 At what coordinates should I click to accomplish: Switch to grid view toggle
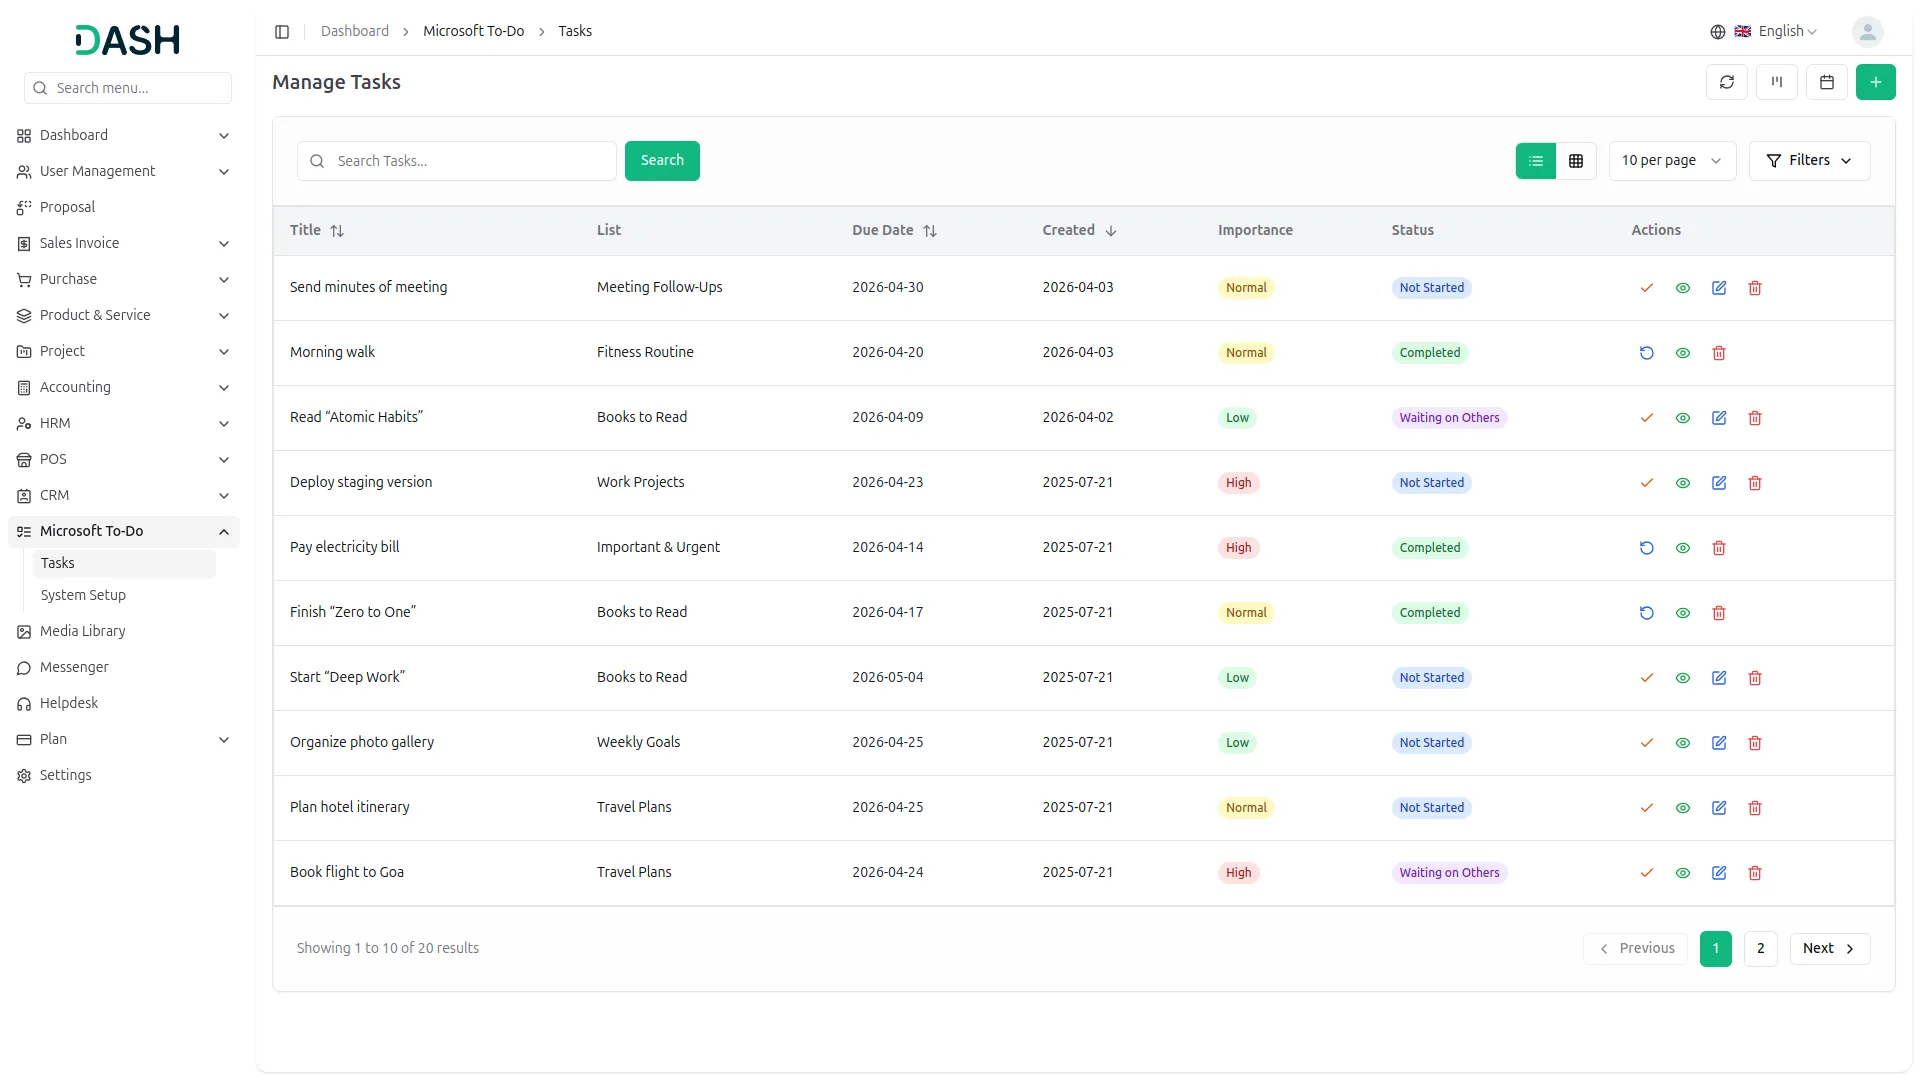1575,161
